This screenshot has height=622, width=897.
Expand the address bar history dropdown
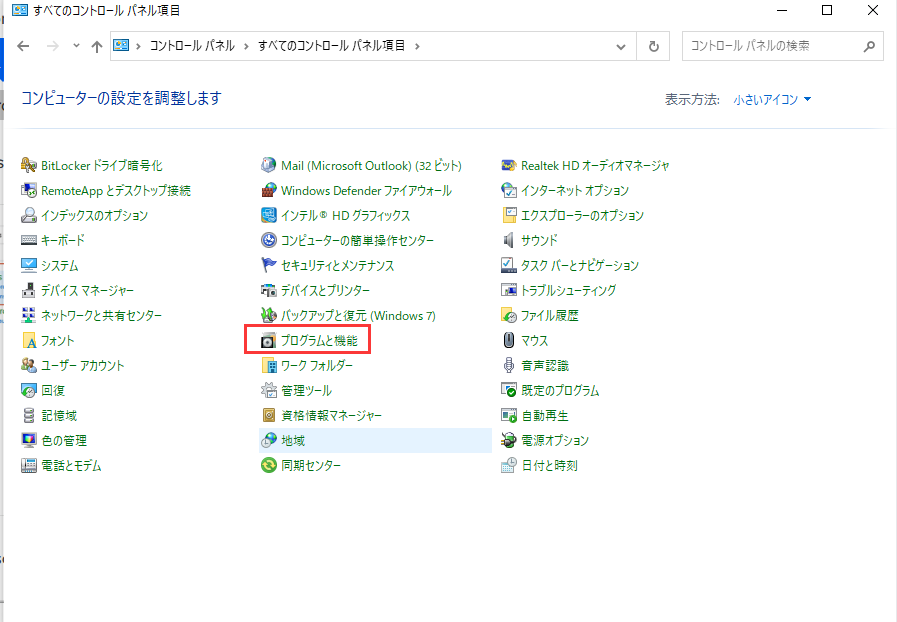point(622,46)
